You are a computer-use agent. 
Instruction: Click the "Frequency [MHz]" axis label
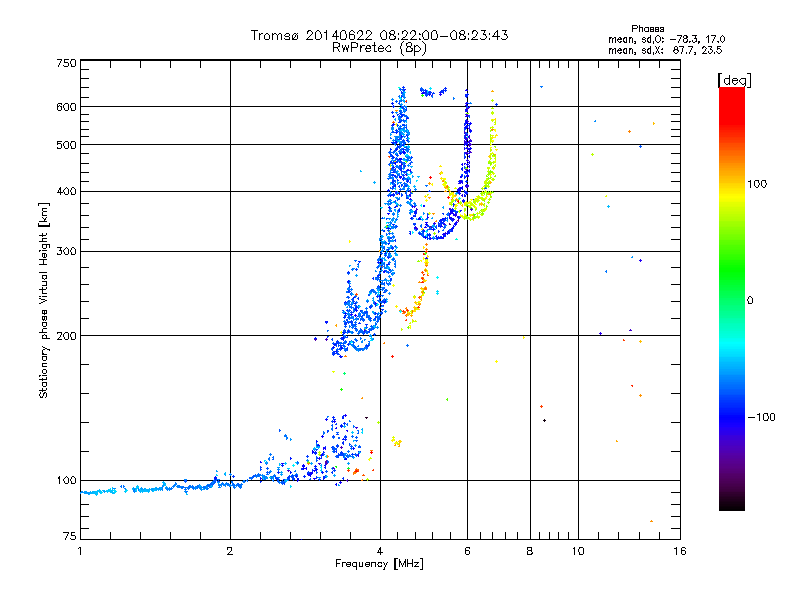379,564
